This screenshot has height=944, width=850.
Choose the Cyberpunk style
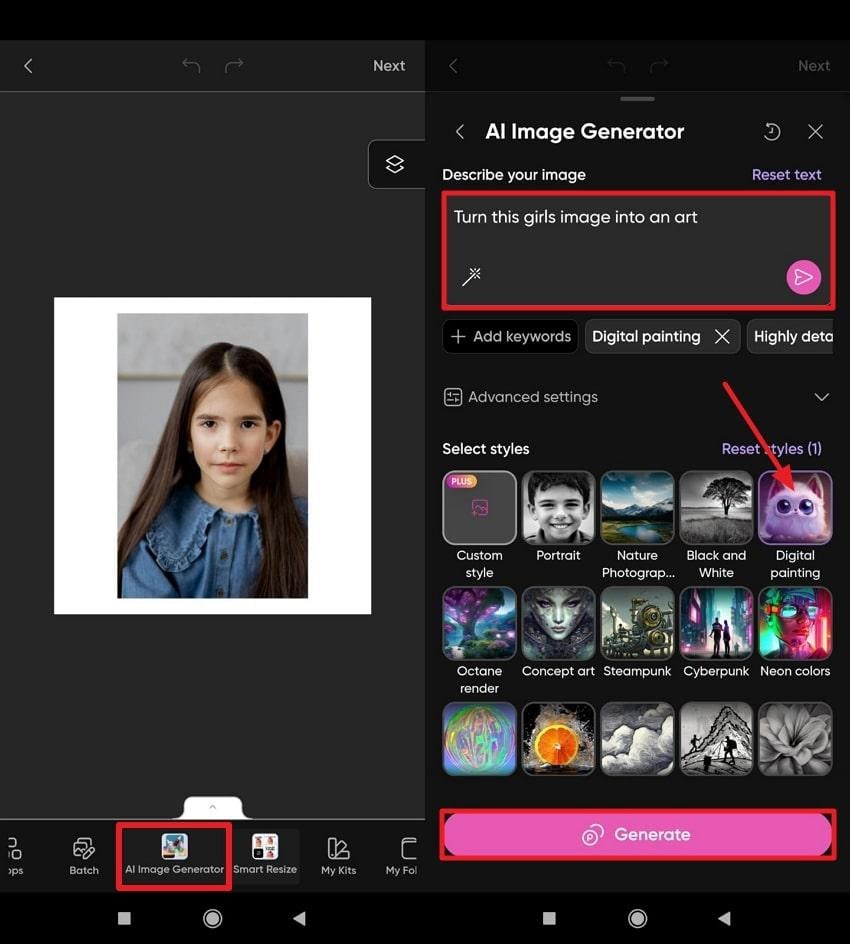tap(716, 623)
